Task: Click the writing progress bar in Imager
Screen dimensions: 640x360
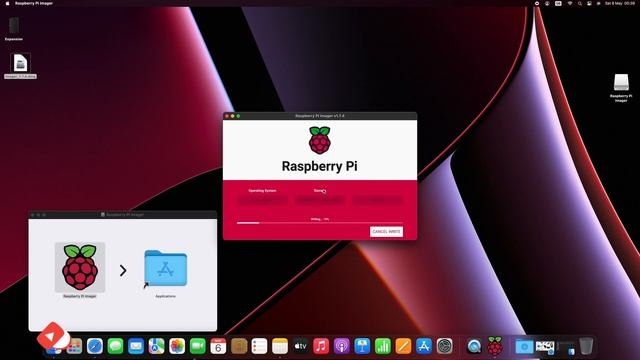Action: point(320,223)
